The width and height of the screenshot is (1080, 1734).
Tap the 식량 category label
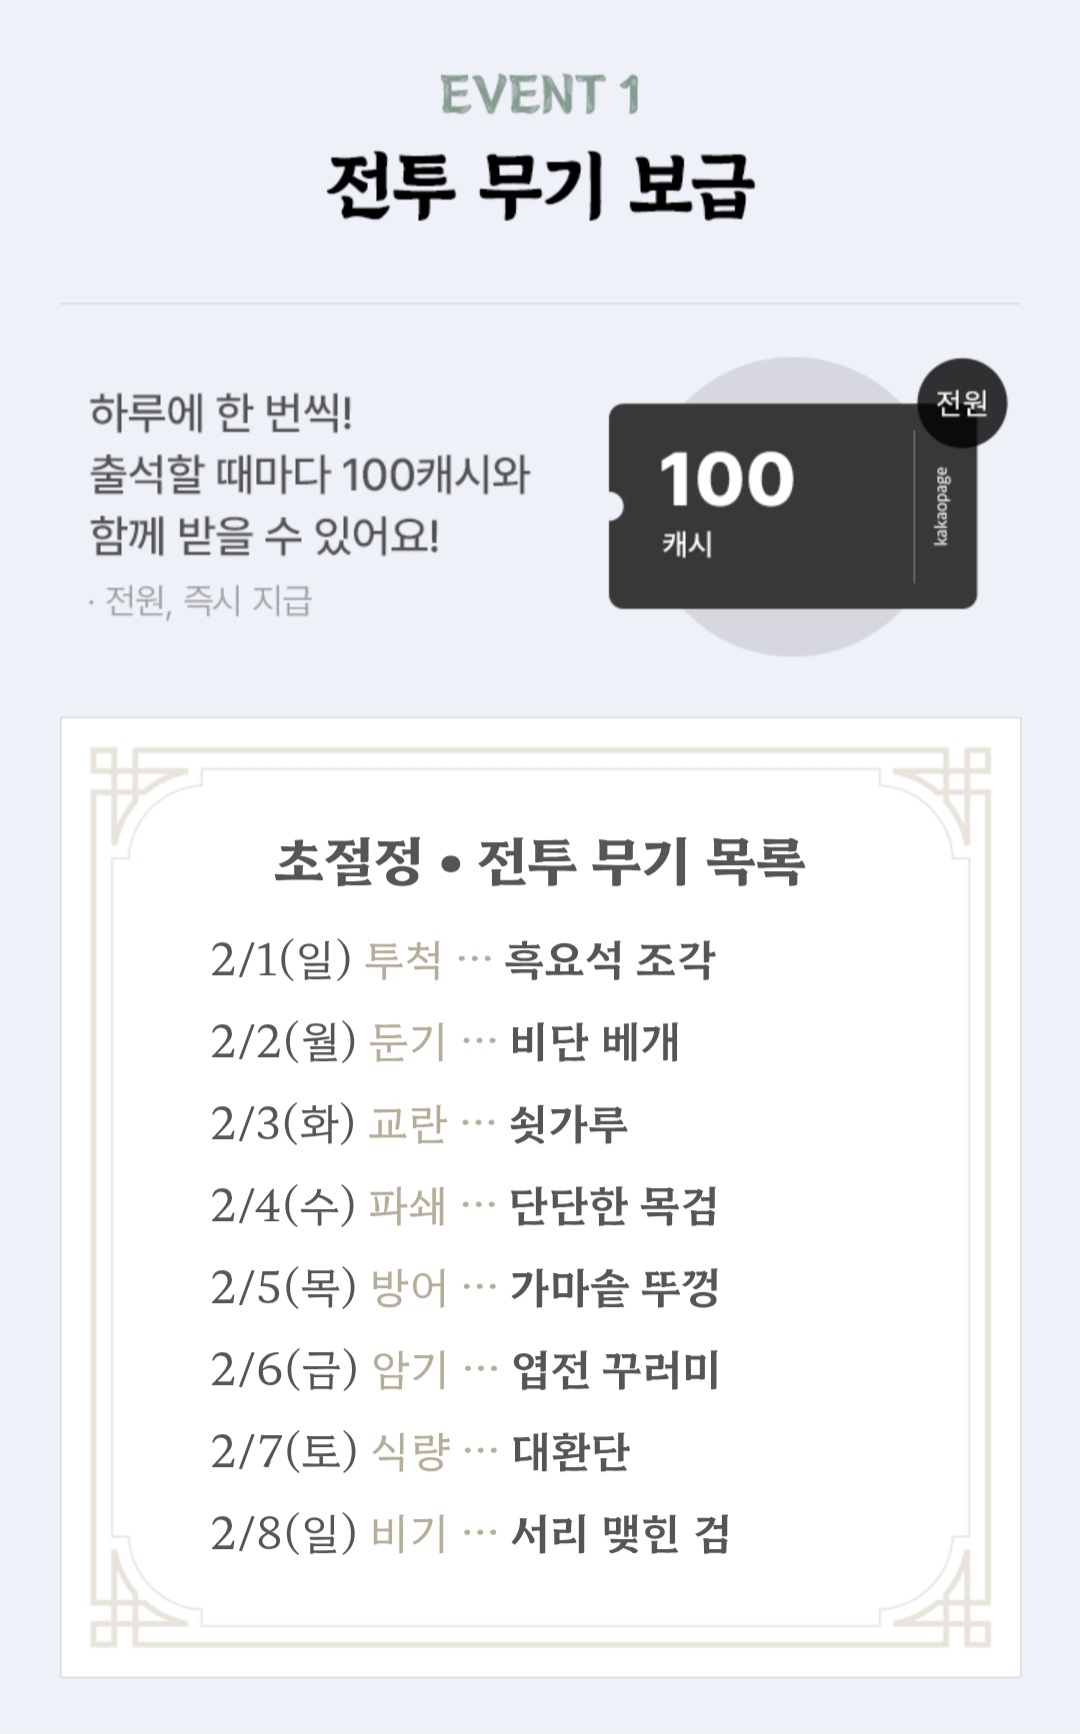(410, 1453)
